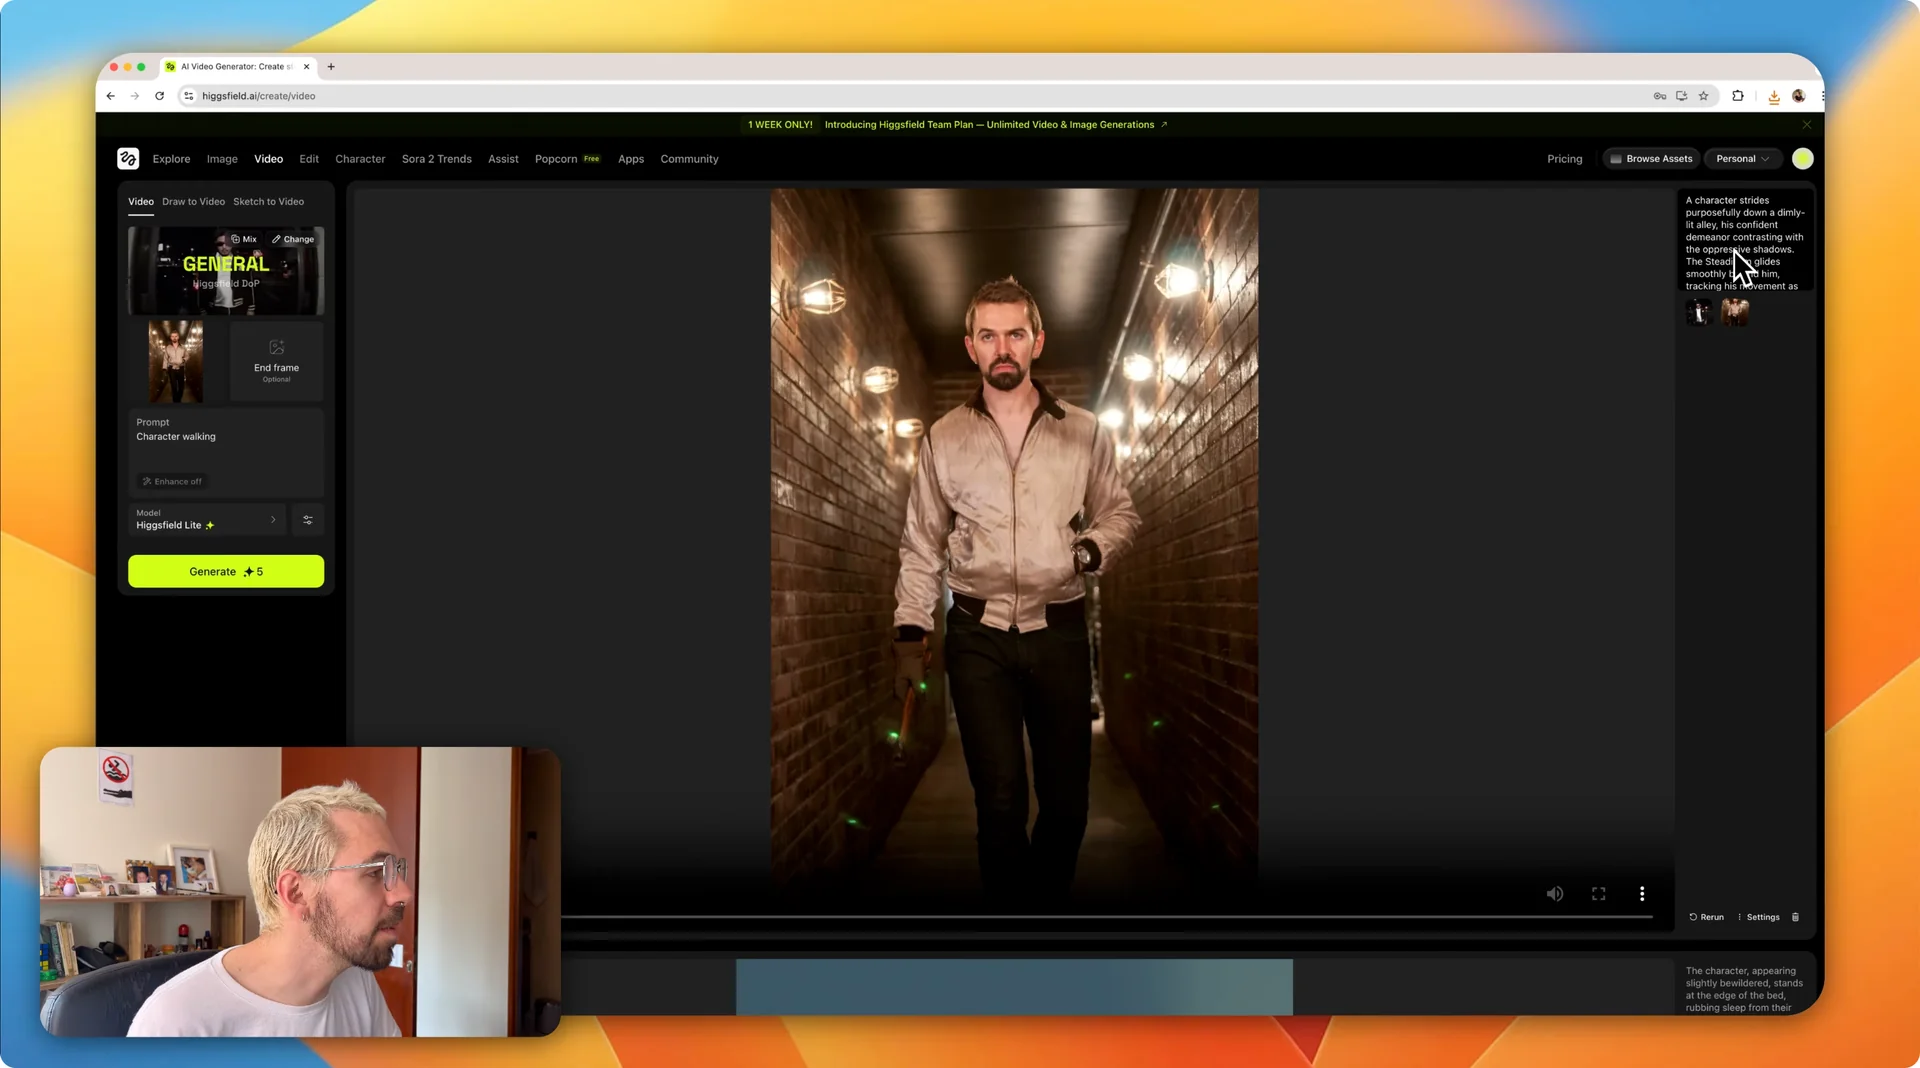This screenshot has height=1068, width=1920.
Task: Expand the Personal workspace dropdown
Action: pos(1742,159)
